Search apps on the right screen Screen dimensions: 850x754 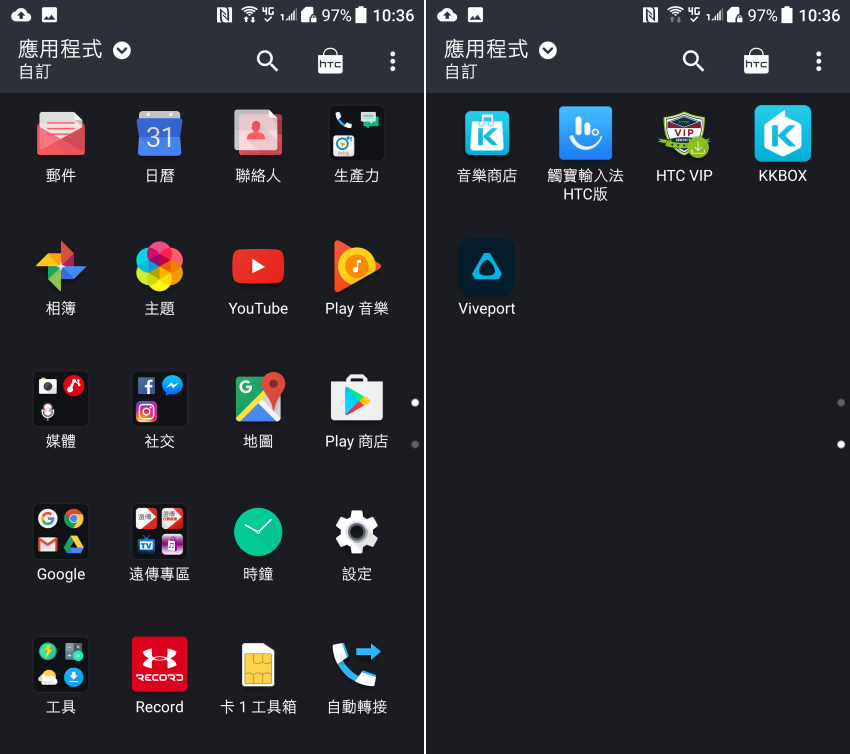click(x=693, y=61)
